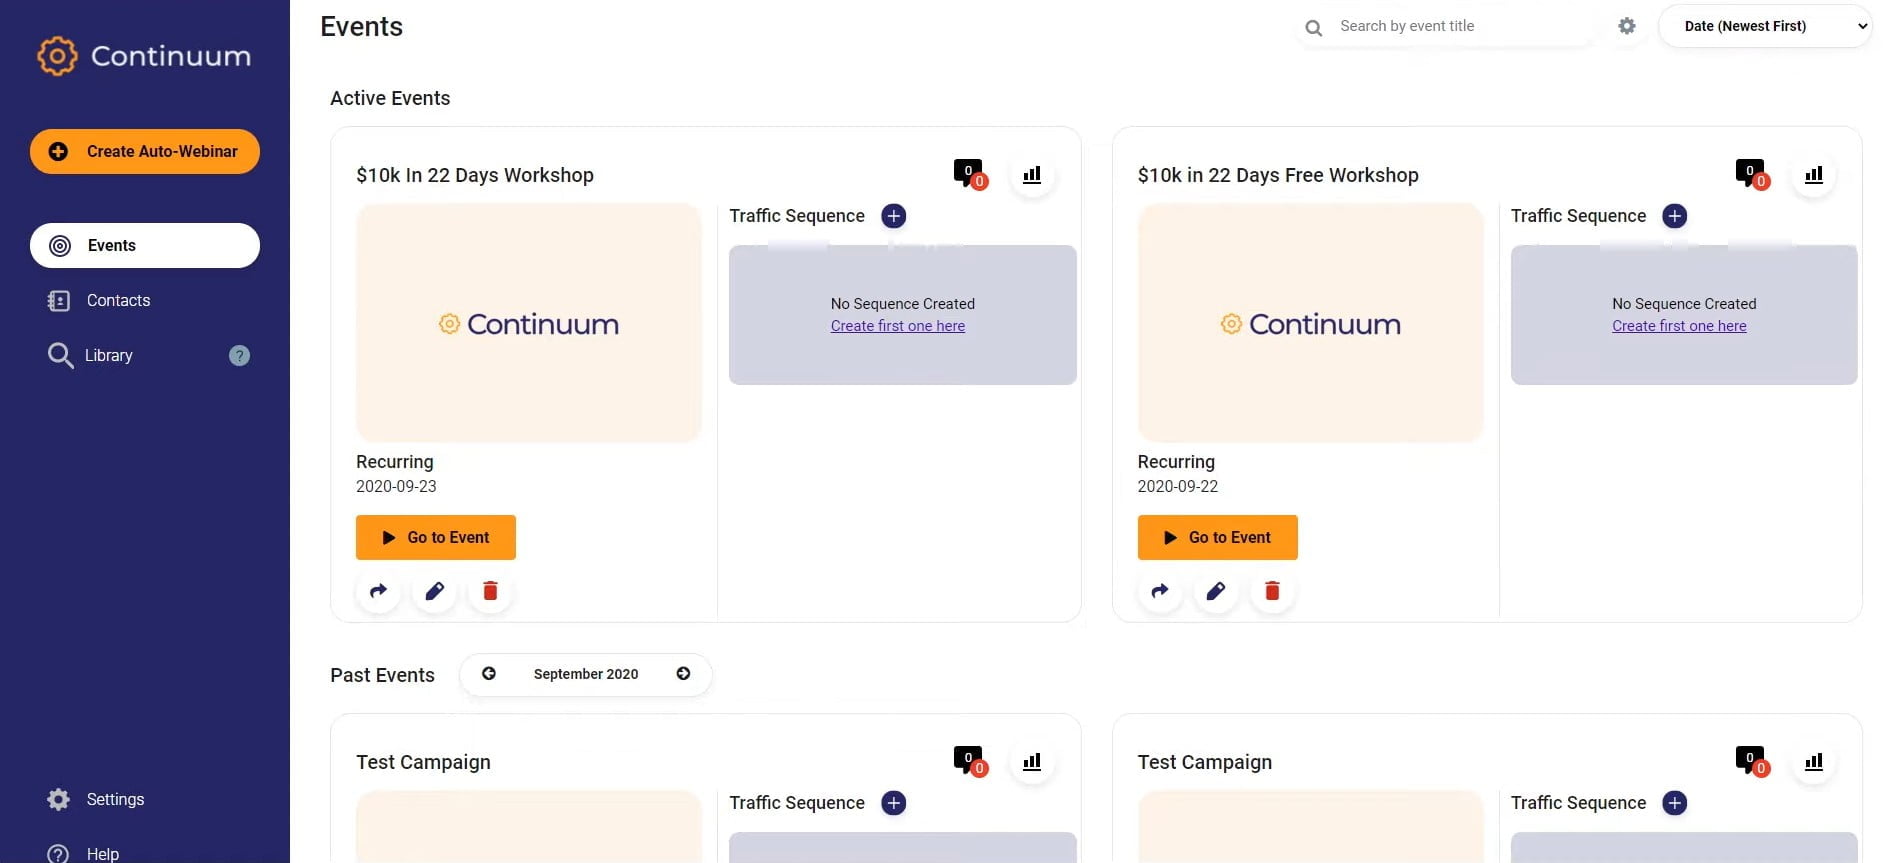Add traffic sequence to right Test Campaign
The width and height of the screenshot is (1900, 863).
pyautogui.click(x=1675, y=803)
